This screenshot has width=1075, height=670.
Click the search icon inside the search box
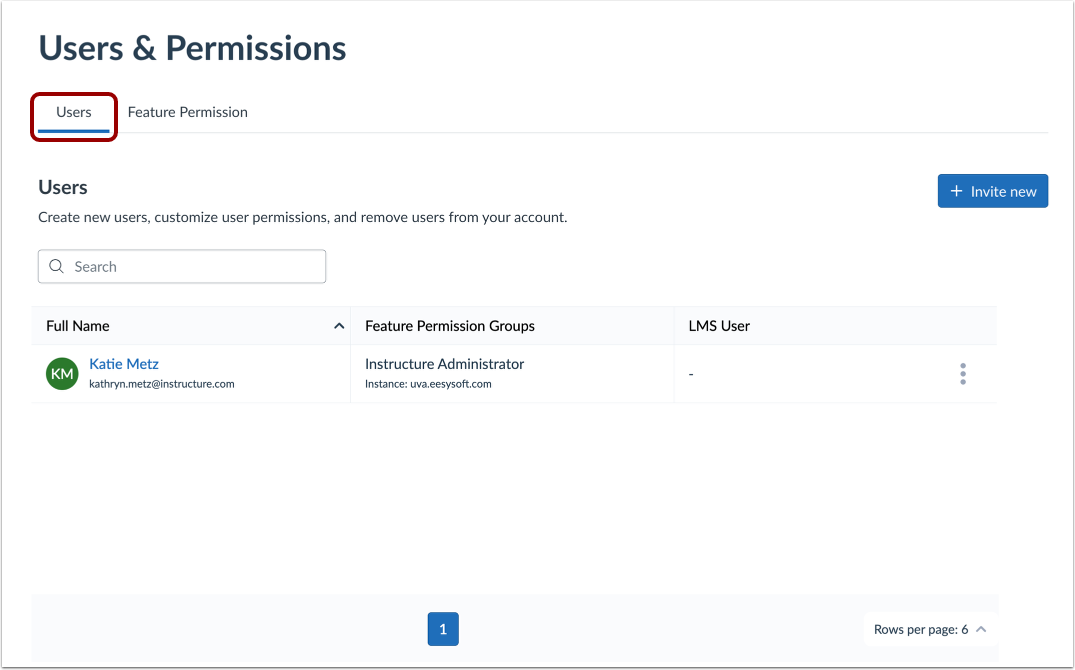(56, 266)
